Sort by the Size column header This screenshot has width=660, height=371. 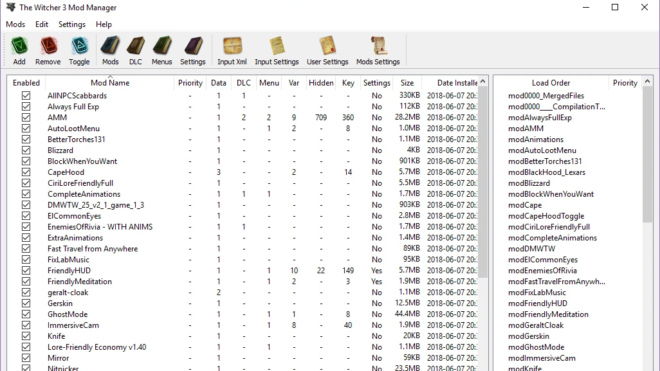coord(407,83)
